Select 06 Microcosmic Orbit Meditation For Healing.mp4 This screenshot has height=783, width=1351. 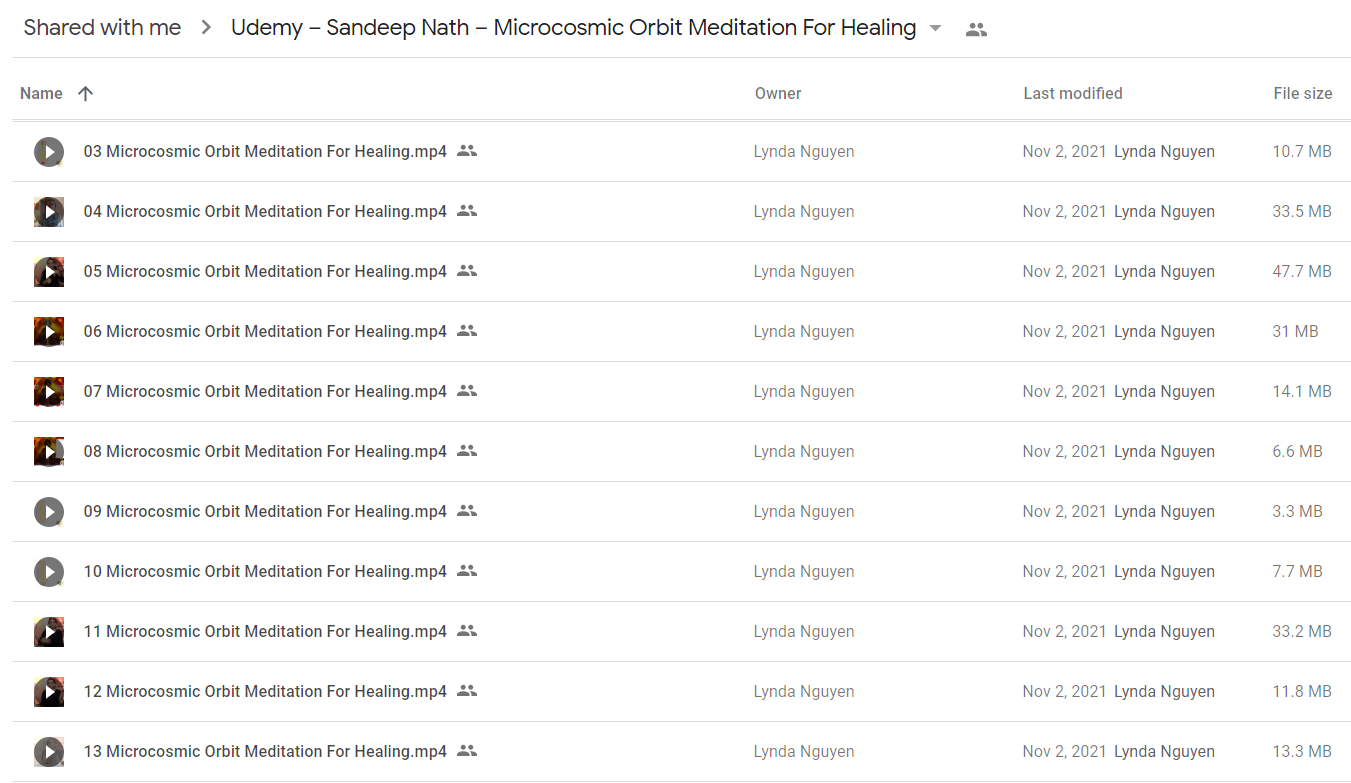681,332
